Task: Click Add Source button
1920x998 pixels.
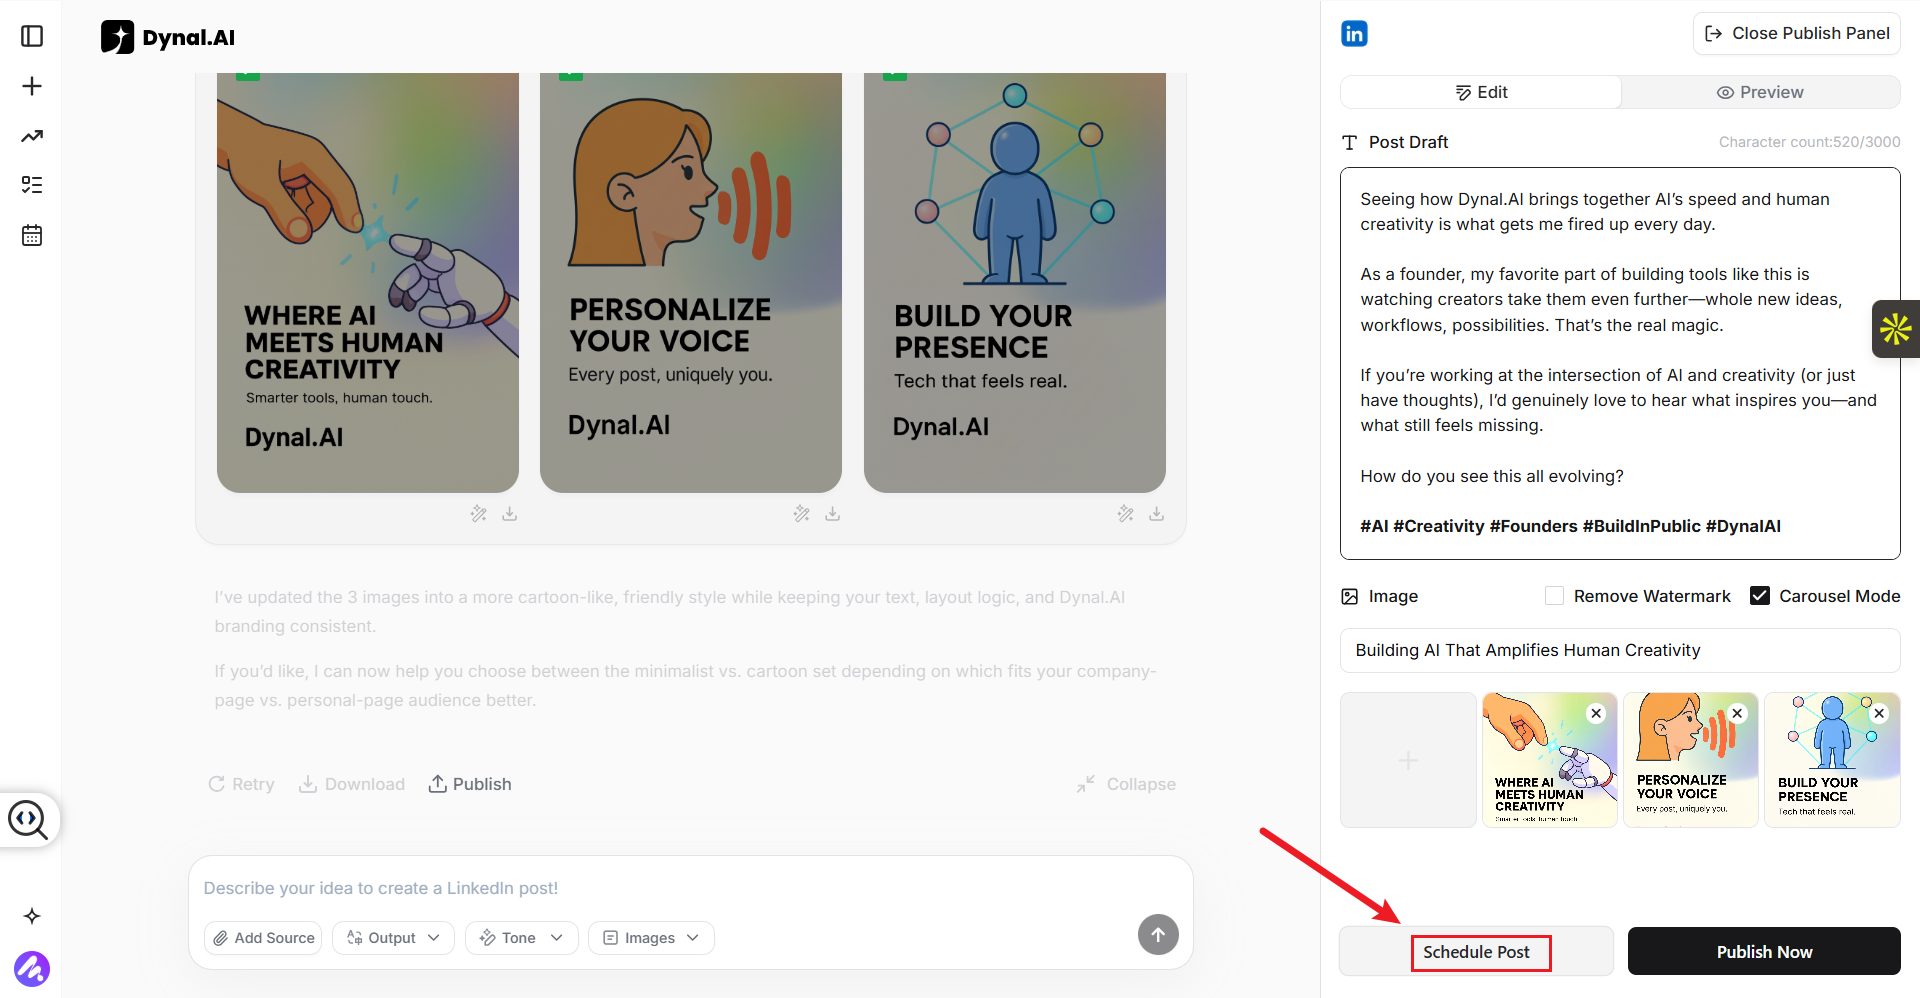Action: pyautogui.click(x=263, y=938)
